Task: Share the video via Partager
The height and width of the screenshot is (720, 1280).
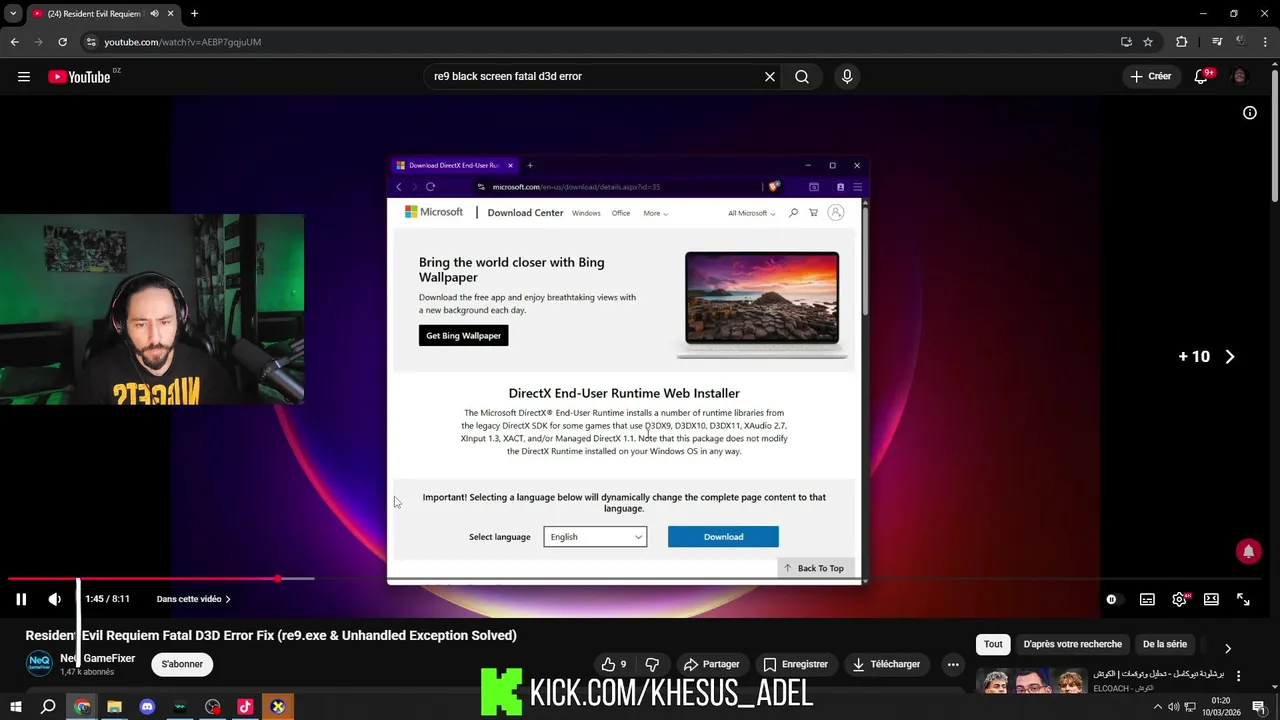Action: pyautogui.click(x=711, y=664)
